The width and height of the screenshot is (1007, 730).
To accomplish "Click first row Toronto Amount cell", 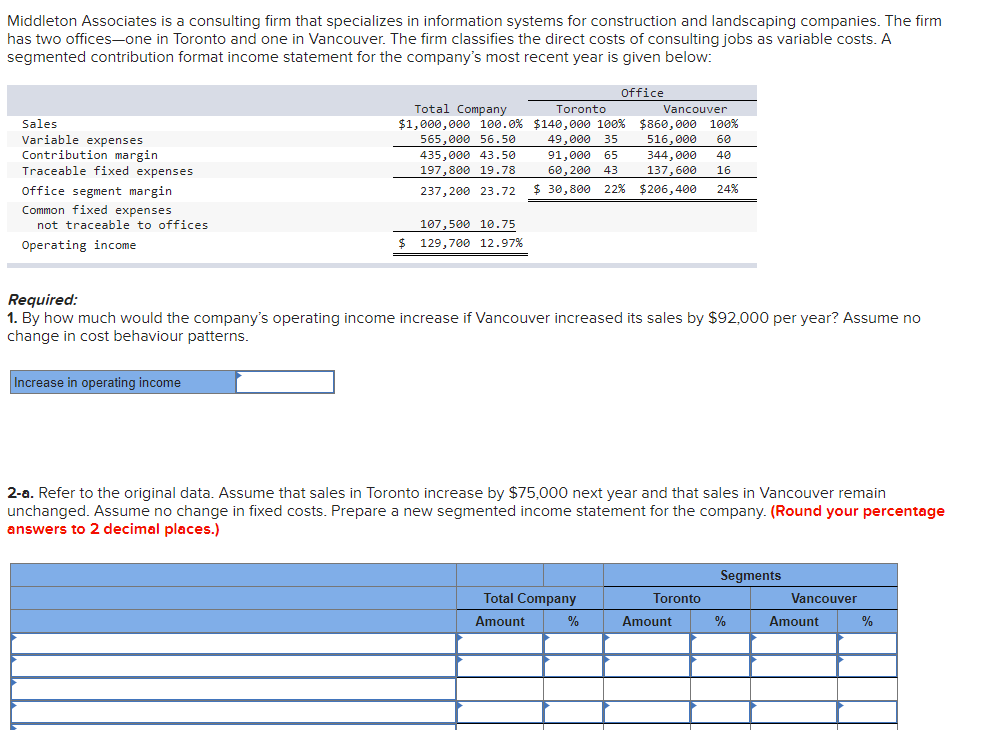I will 647,643.
